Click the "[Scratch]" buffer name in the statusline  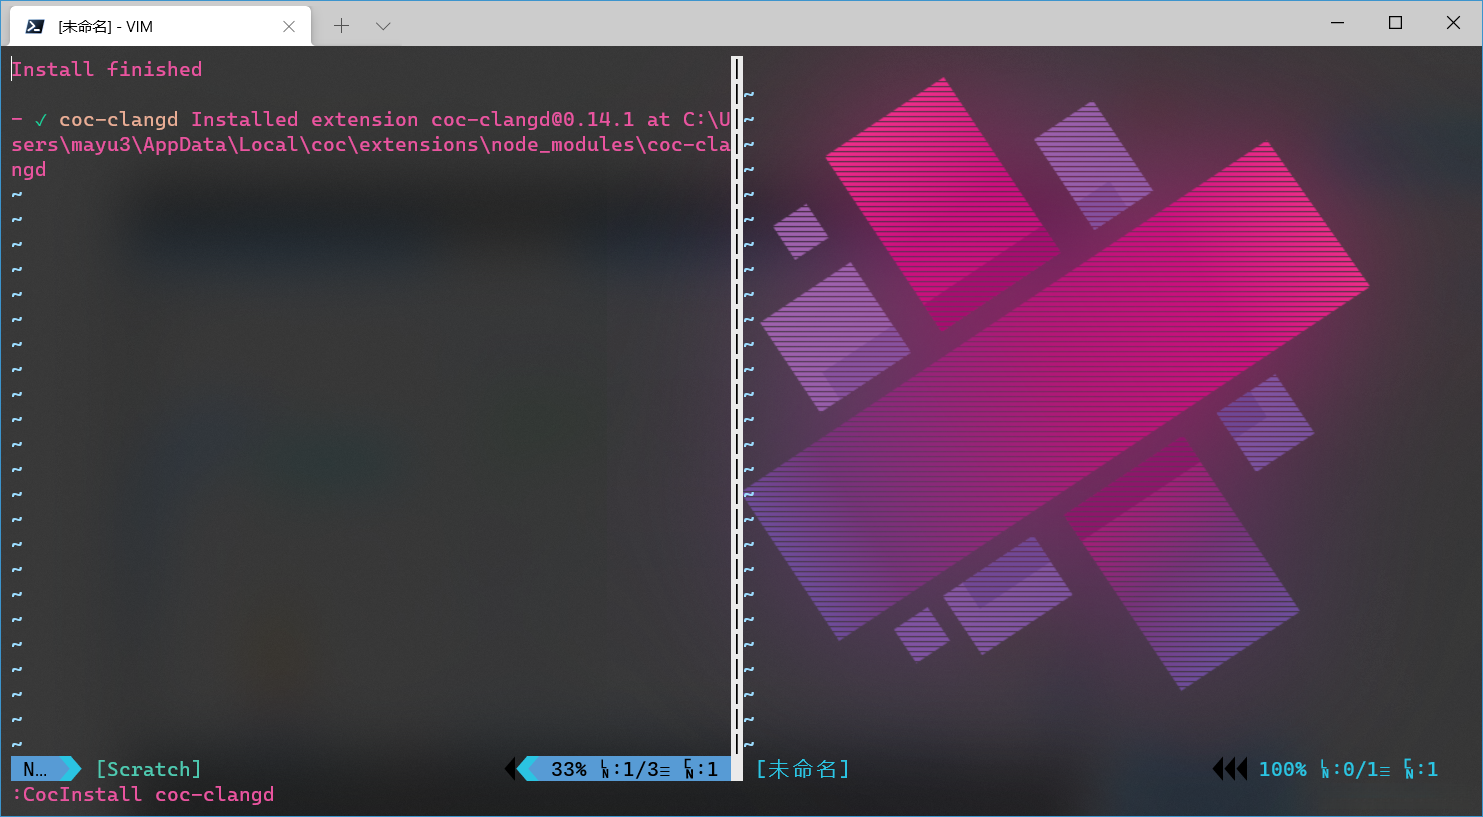coord(149,769)
